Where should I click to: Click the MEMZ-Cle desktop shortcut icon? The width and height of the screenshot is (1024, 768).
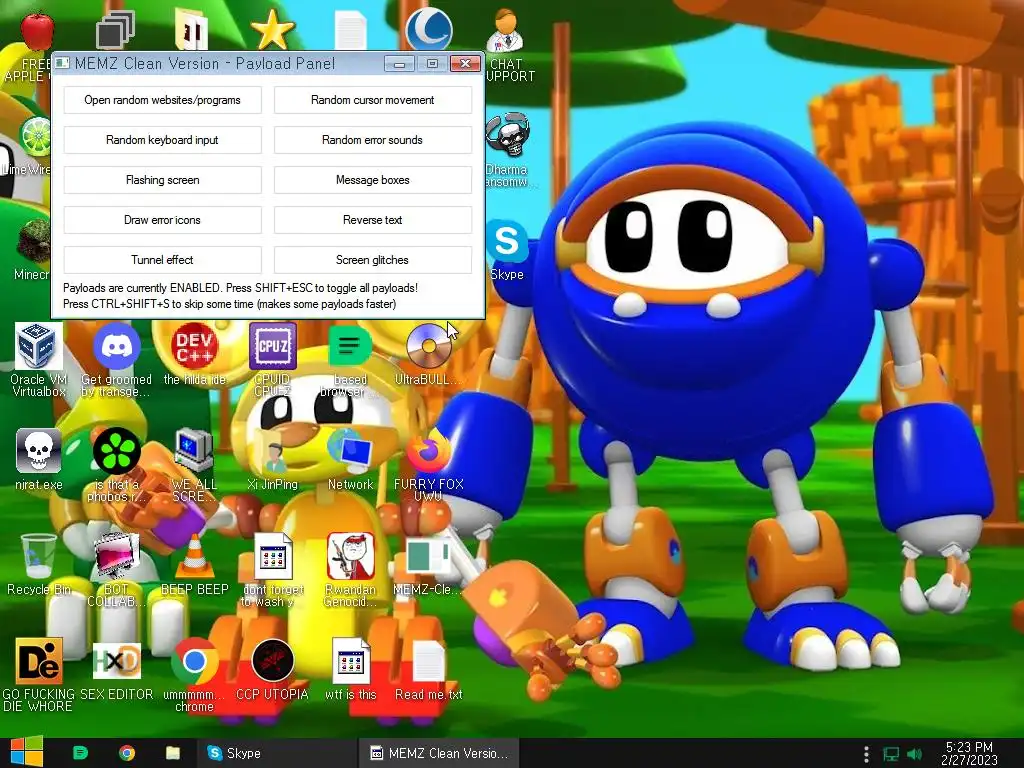(428, 556)
